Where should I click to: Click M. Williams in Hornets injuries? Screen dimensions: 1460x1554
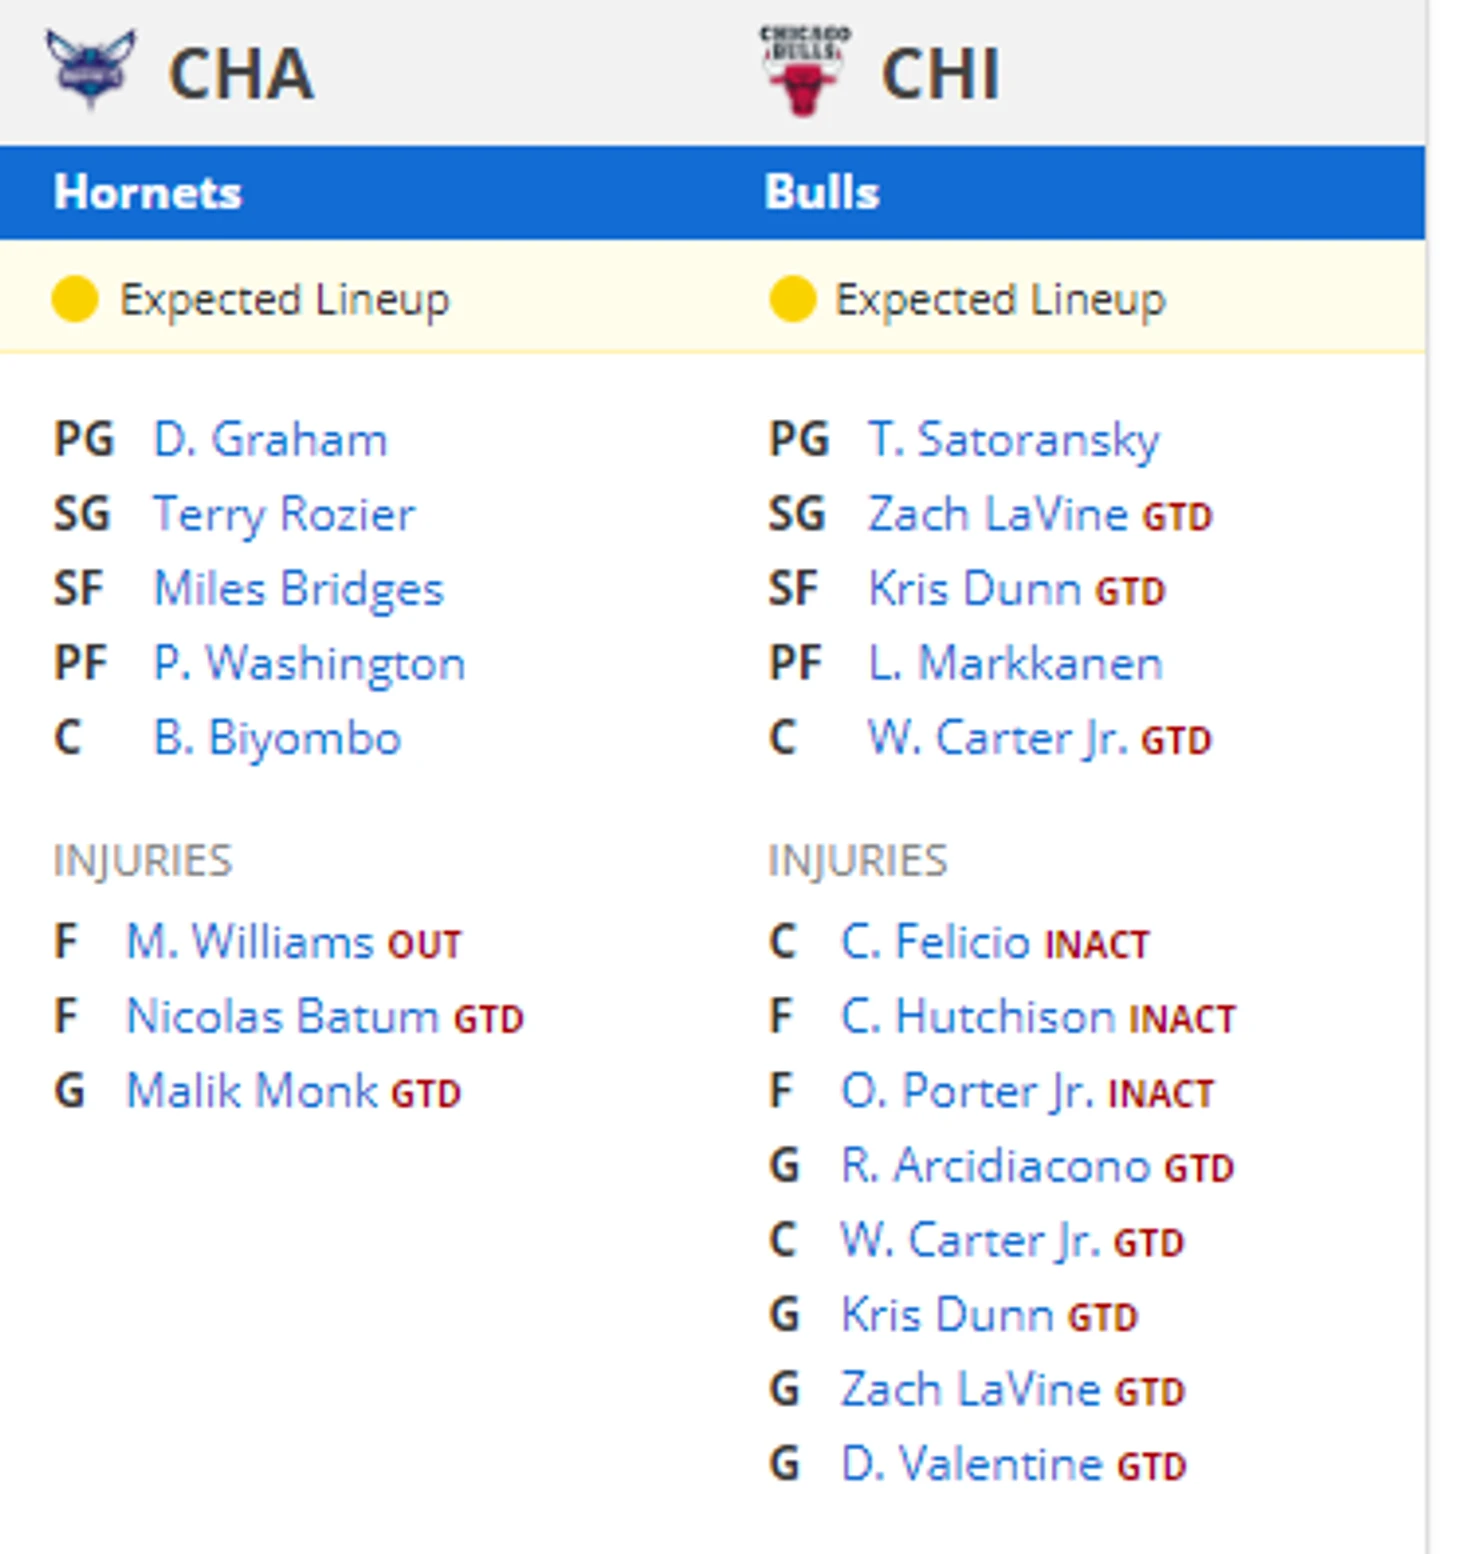click(x=250, y=942)
